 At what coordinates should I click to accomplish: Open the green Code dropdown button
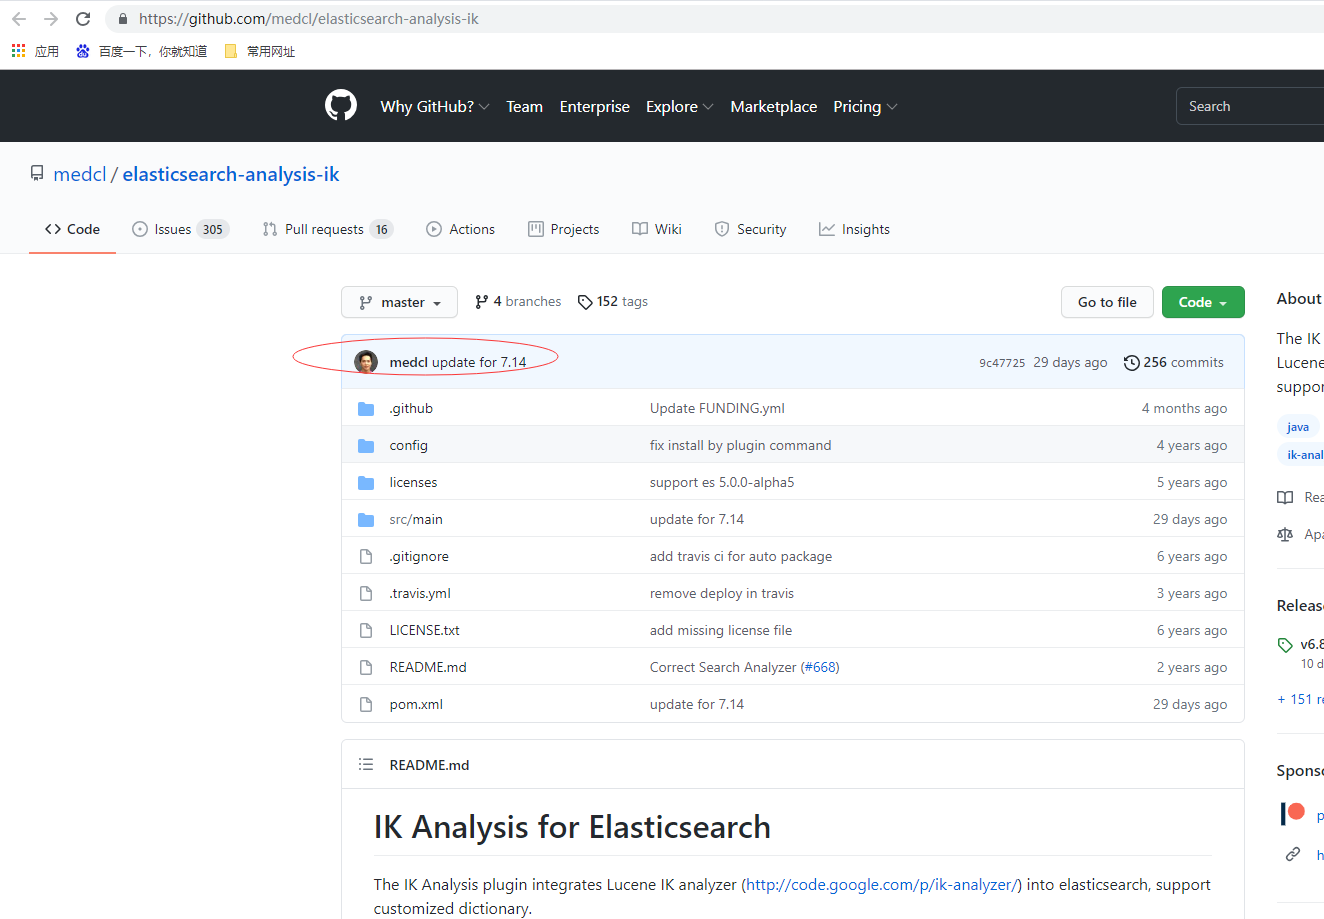[1203, 302]
